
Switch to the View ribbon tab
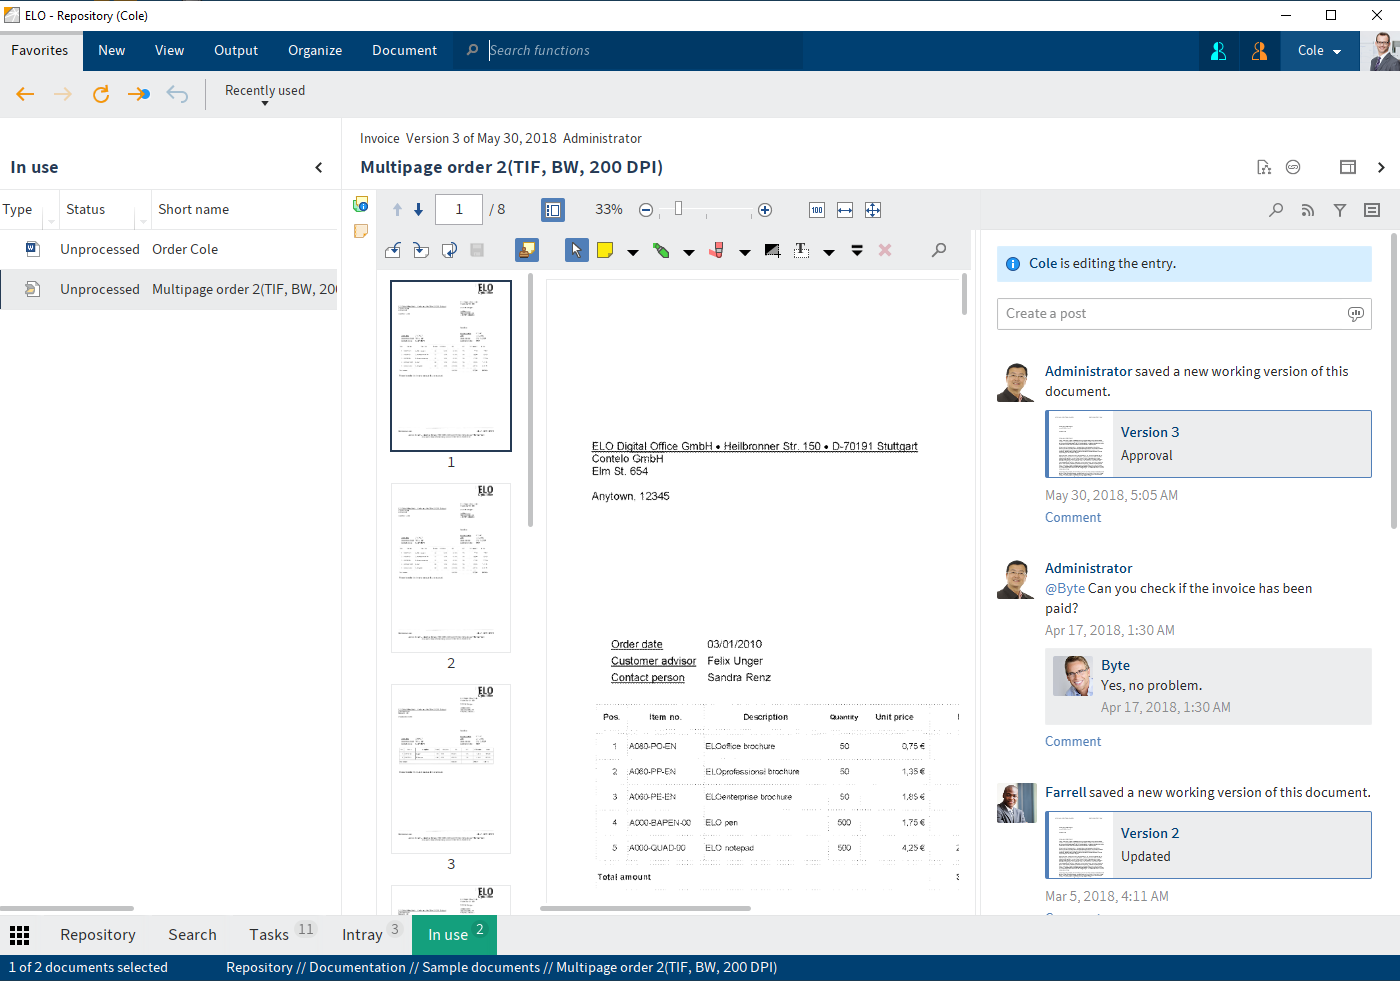coord(169,51)
